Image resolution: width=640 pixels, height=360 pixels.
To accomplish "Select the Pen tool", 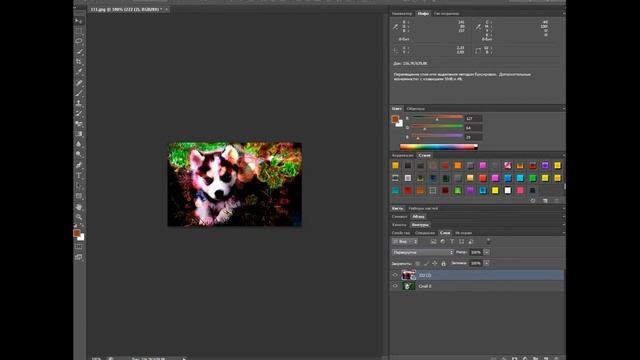I will [79, 166].
